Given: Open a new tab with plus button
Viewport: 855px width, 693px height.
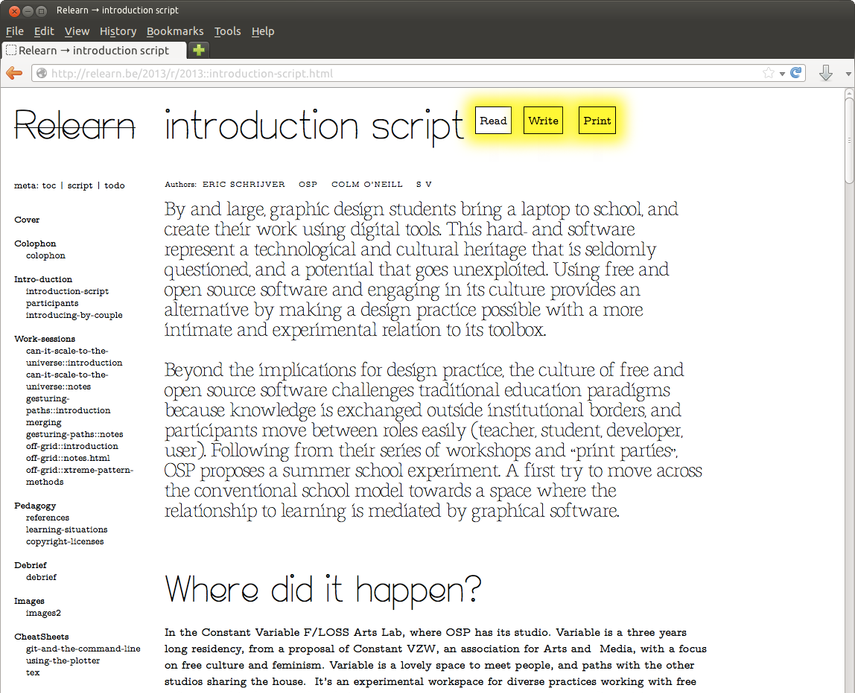Looking at the screenshot, I should (199, 50).
